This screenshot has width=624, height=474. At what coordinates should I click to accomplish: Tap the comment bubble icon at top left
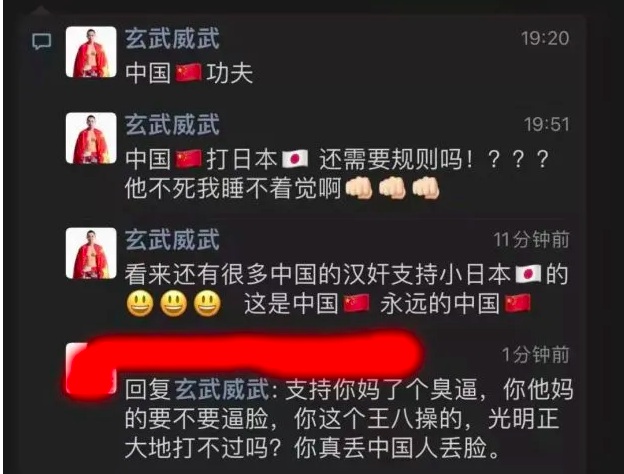42,41
